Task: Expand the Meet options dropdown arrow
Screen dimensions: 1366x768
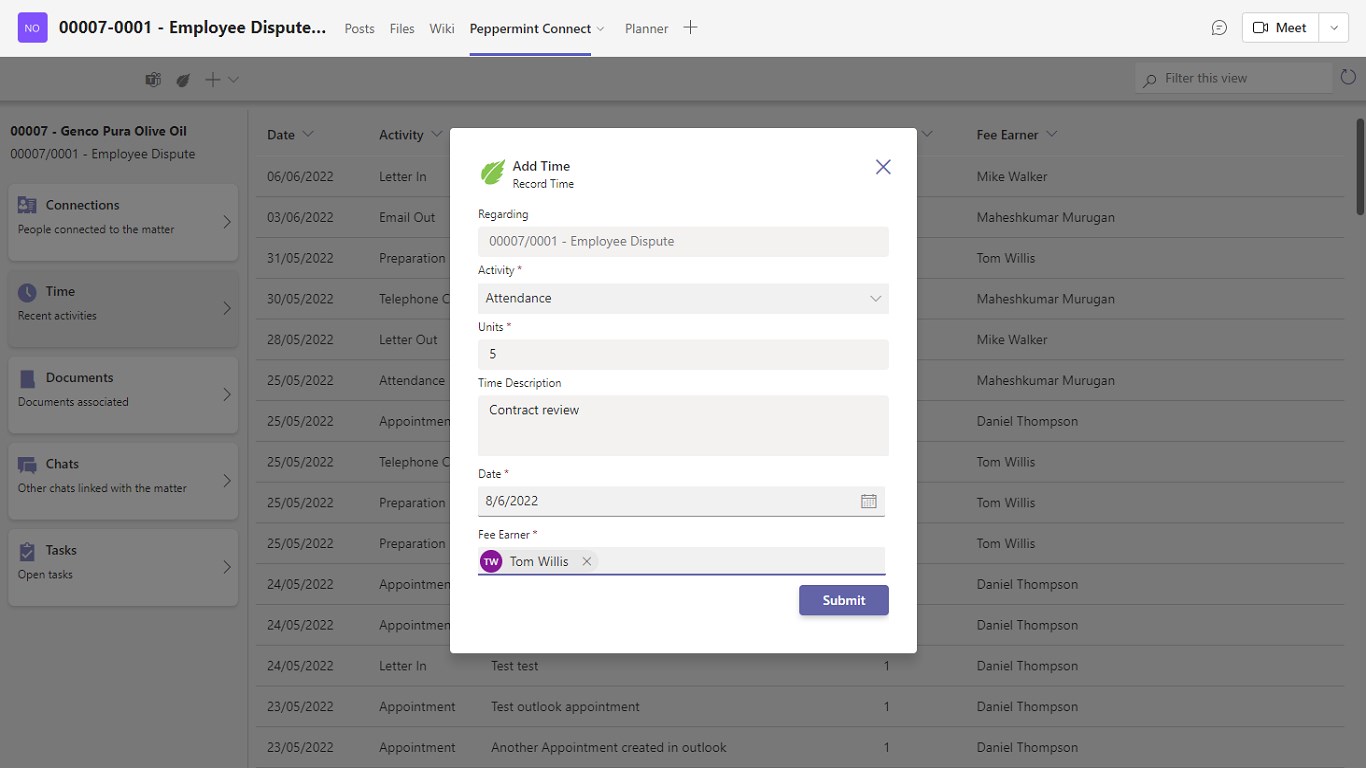Action: 1334,28
